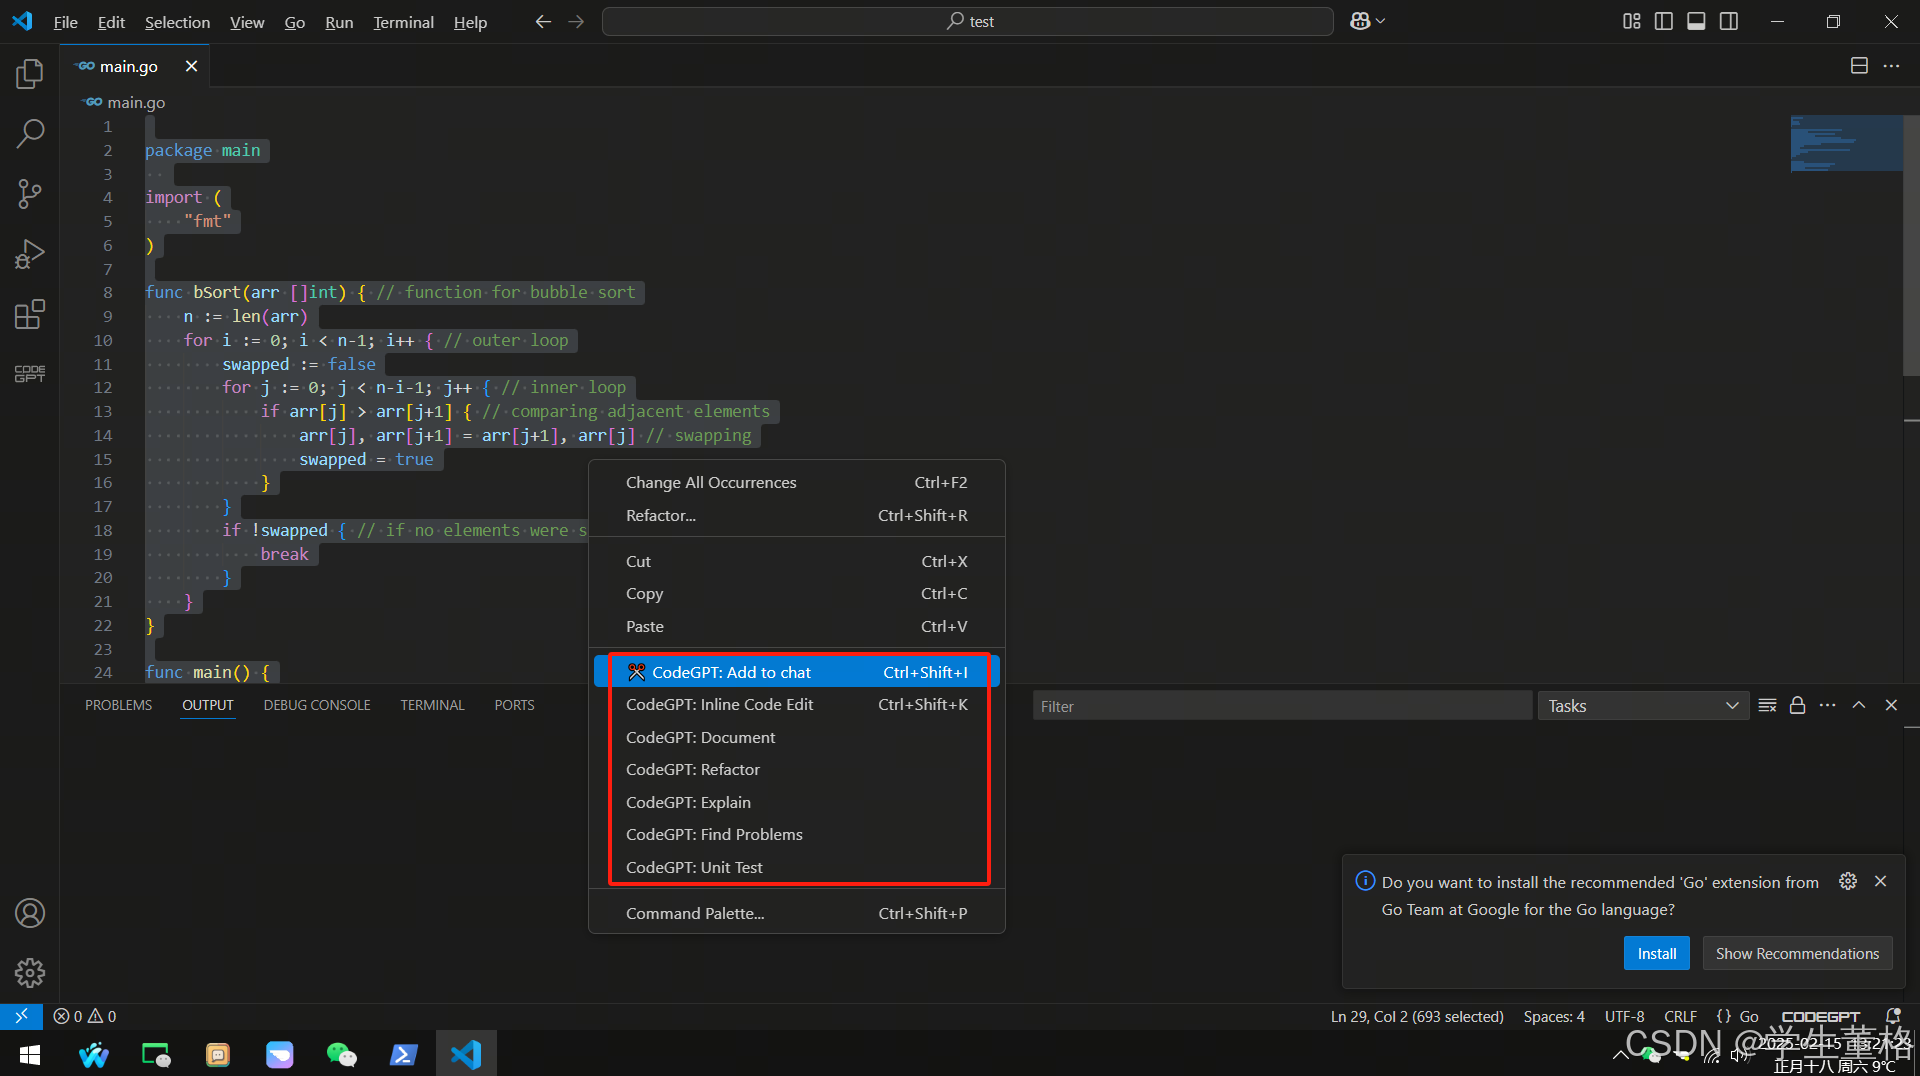This screenshot has width=1920, height=1076.
Task: Choose CodeGPT: Find Problems
Action: click(797, 834)
